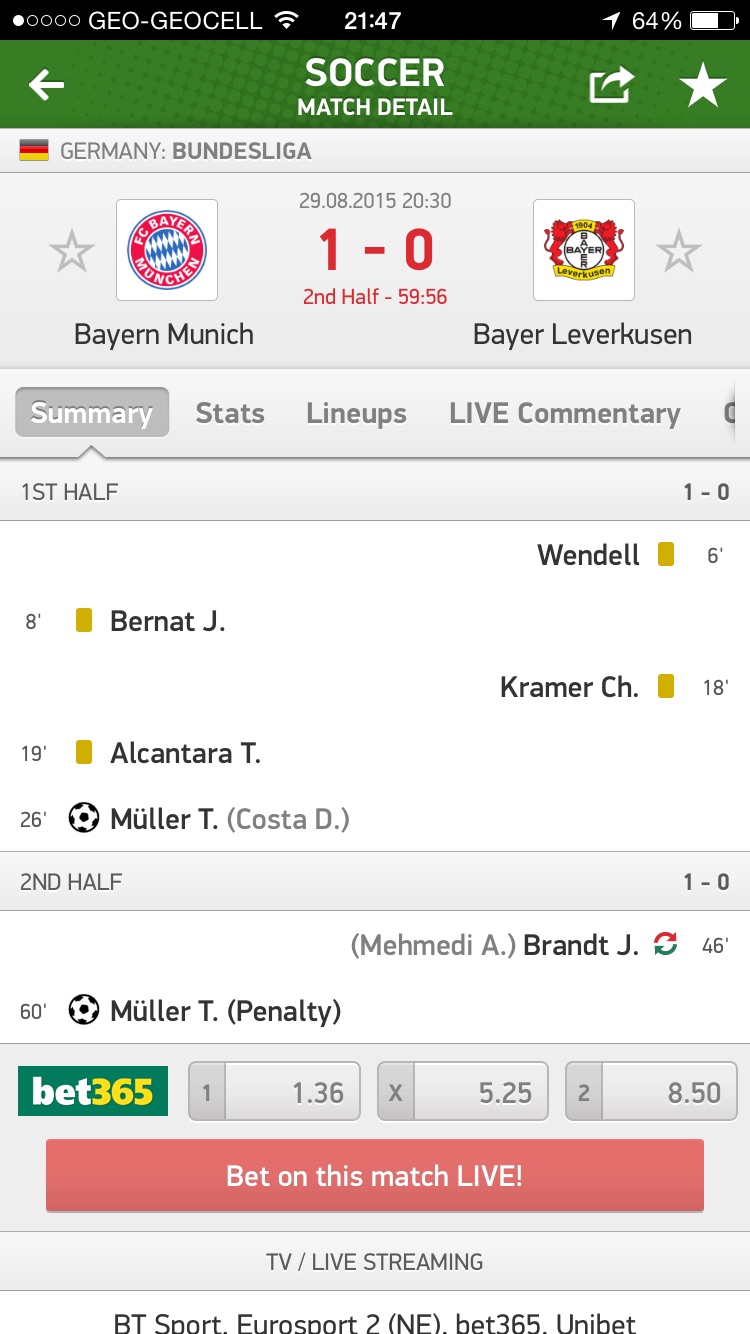The width and height of the screenshot is (750, 1334).
Task: Select away win odds 8.50
Action: pos(652,1091)
